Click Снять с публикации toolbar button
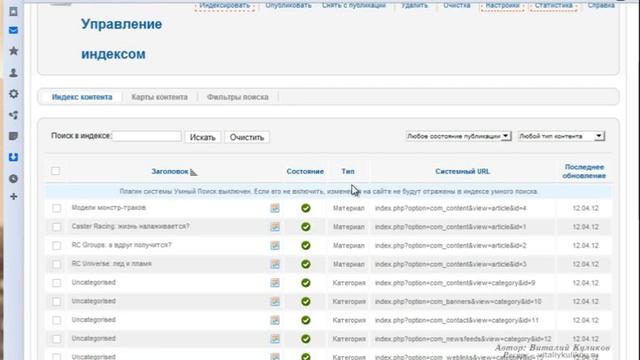The image size is (640, 360). click(x=354, y=5)
